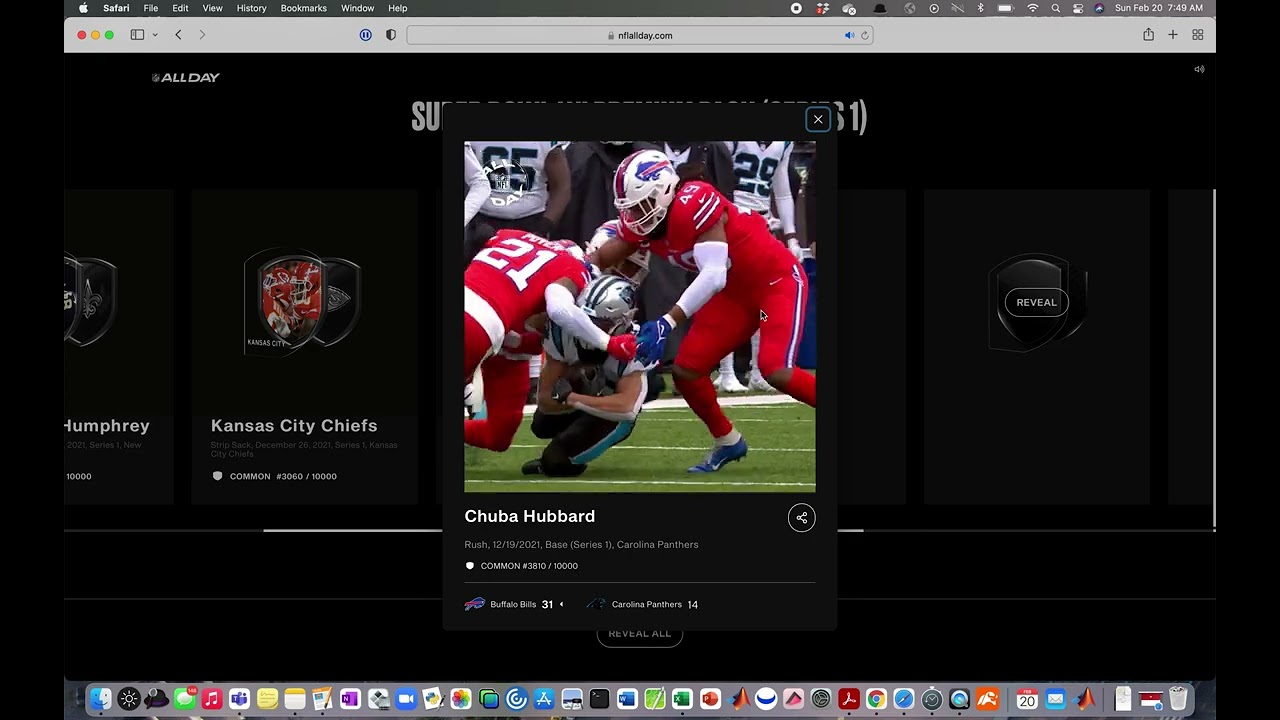Click the blue pause extension icon
The image size is (1280, 720).
click(x=366, y=35)
